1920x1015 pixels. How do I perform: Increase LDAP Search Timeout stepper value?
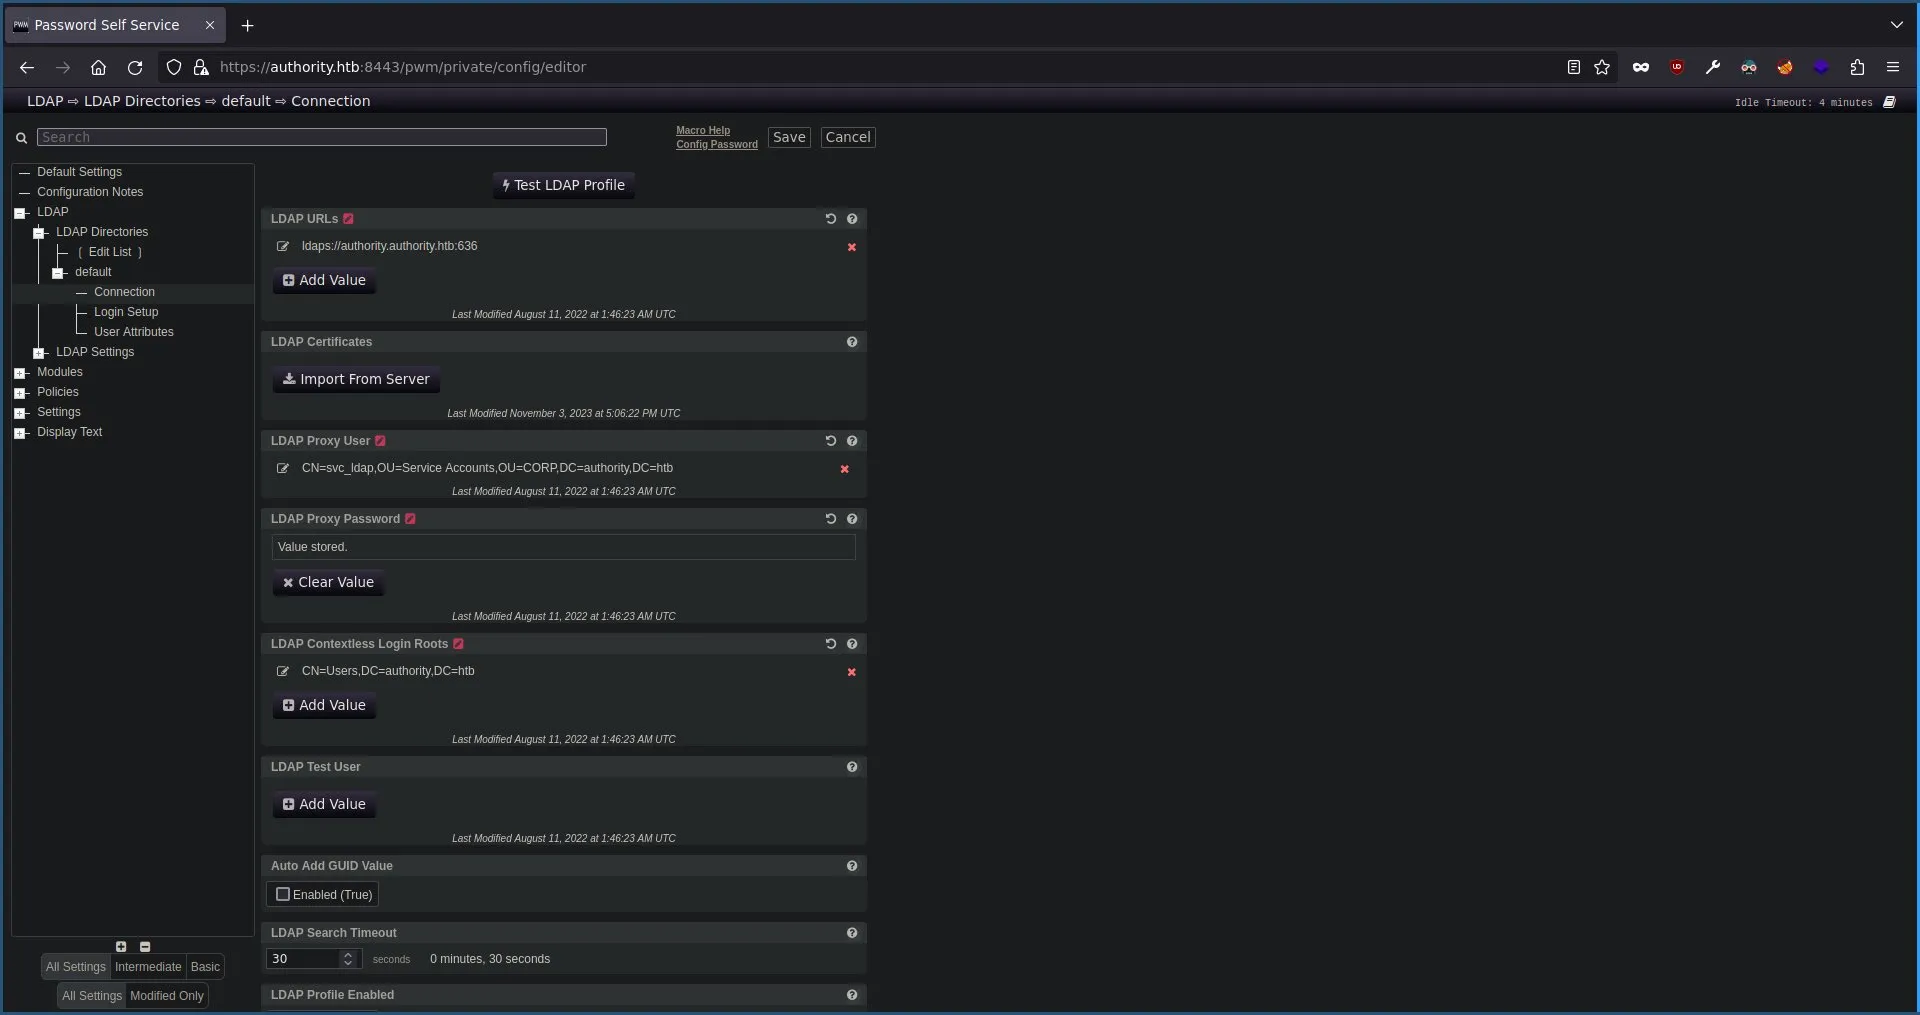348,954
